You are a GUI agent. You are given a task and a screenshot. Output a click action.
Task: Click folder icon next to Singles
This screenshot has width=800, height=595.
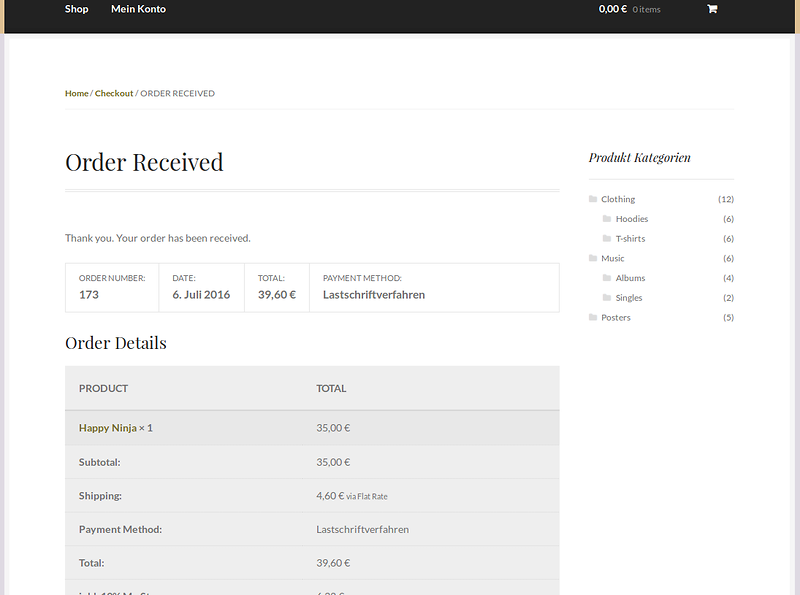point(607,298)
